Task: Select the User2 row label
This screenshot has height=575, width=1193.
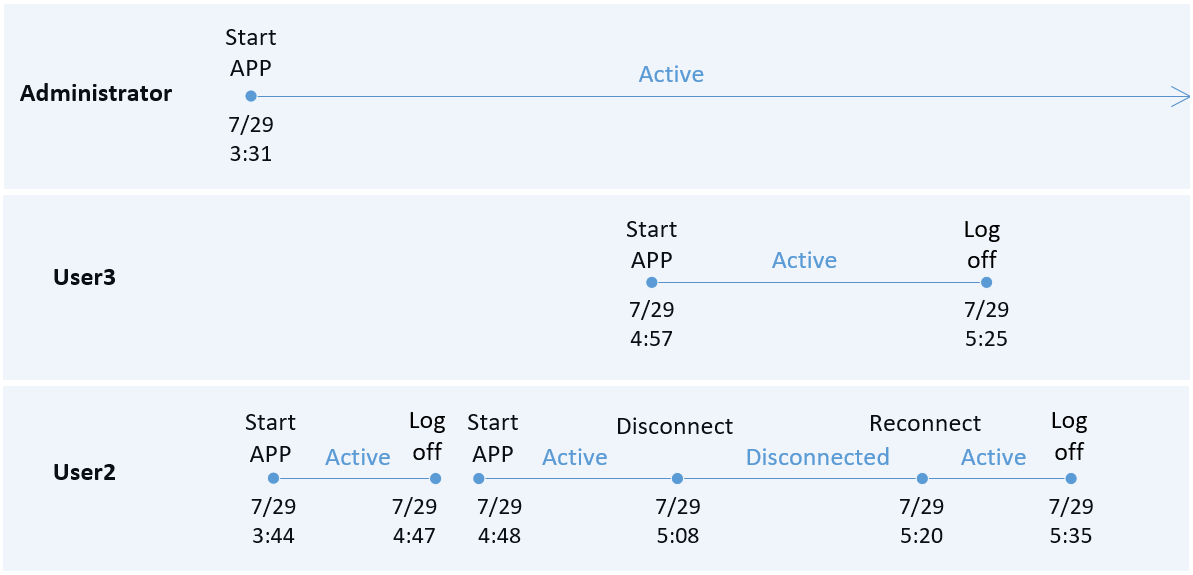Action: [84, 472]
